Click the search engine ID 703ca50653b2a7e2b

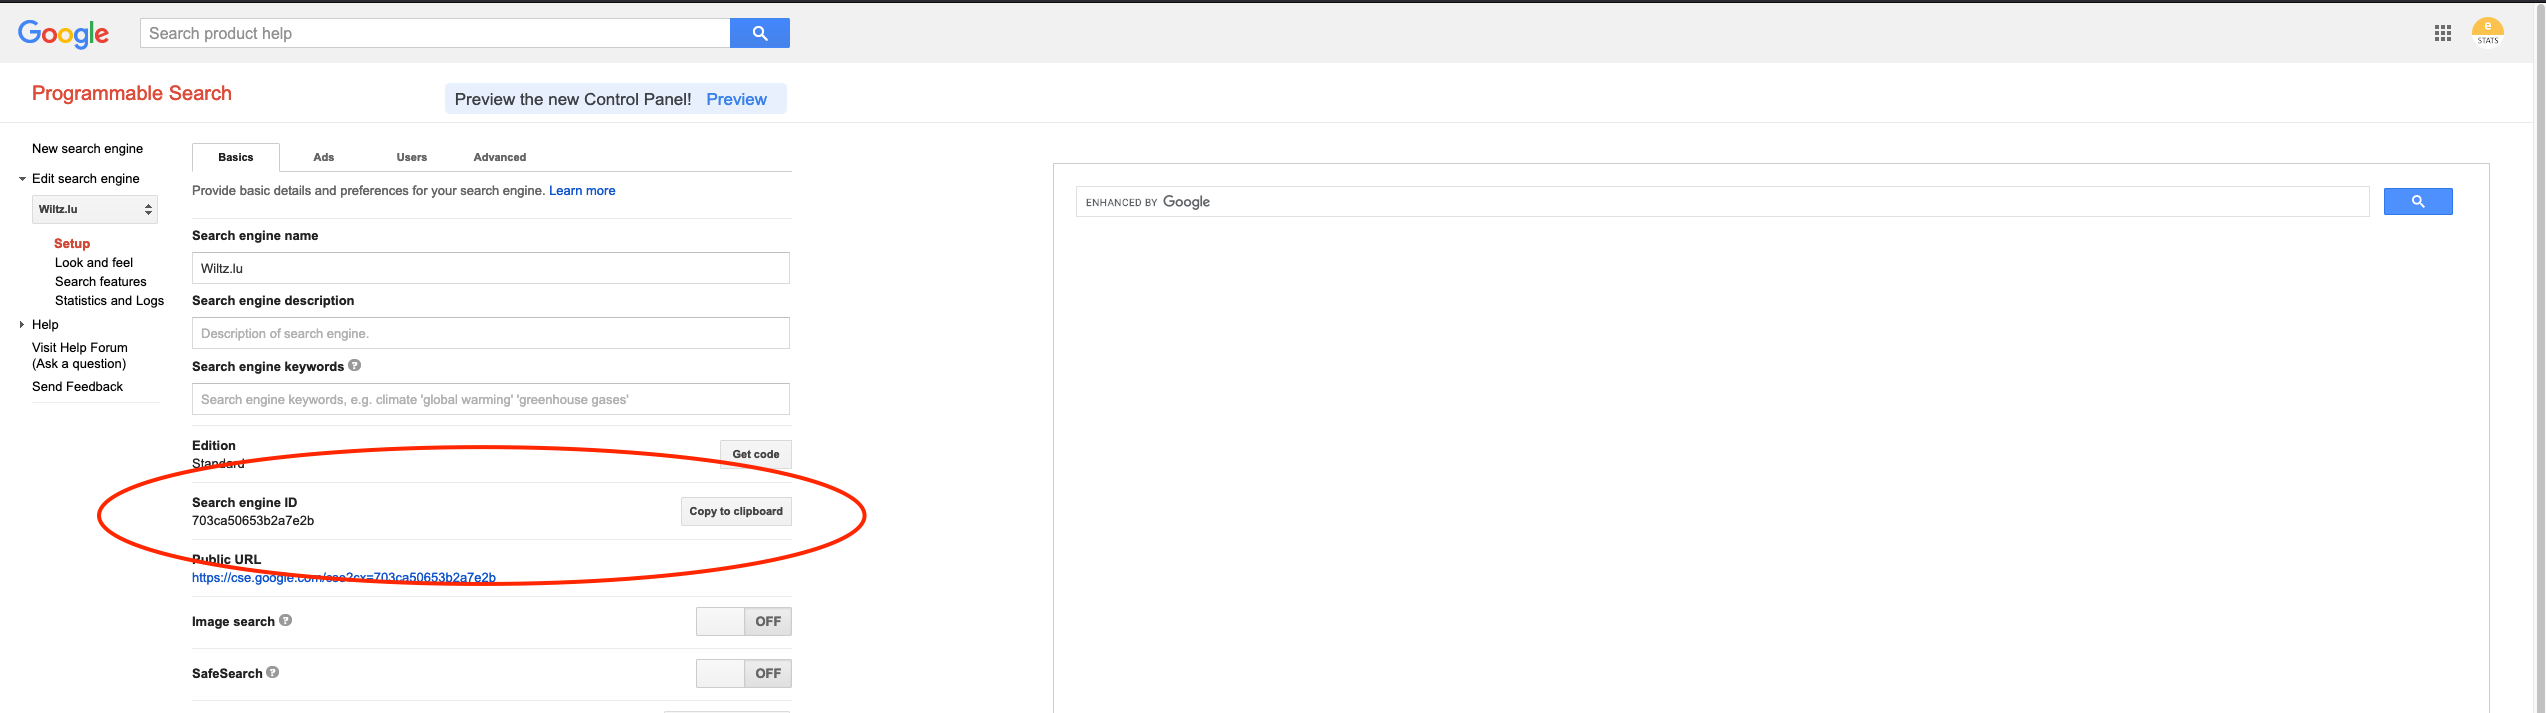coord(253,520)
